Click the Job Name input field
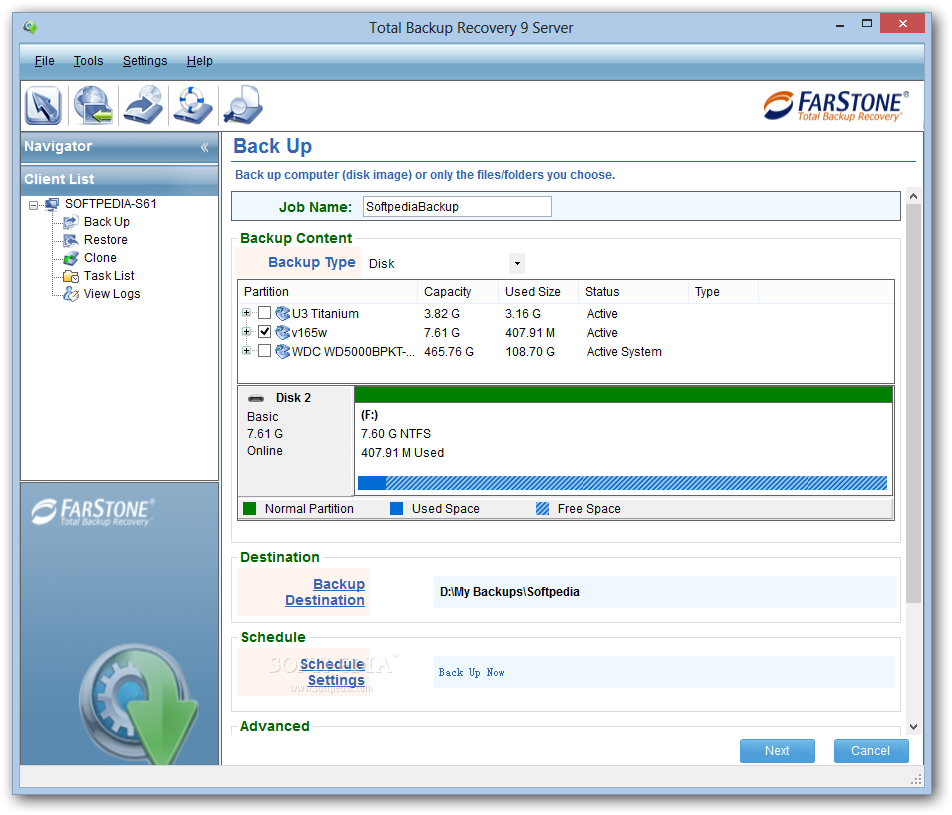Image resolution: width=952 pixels, height=815 pixels. point(457,206)
